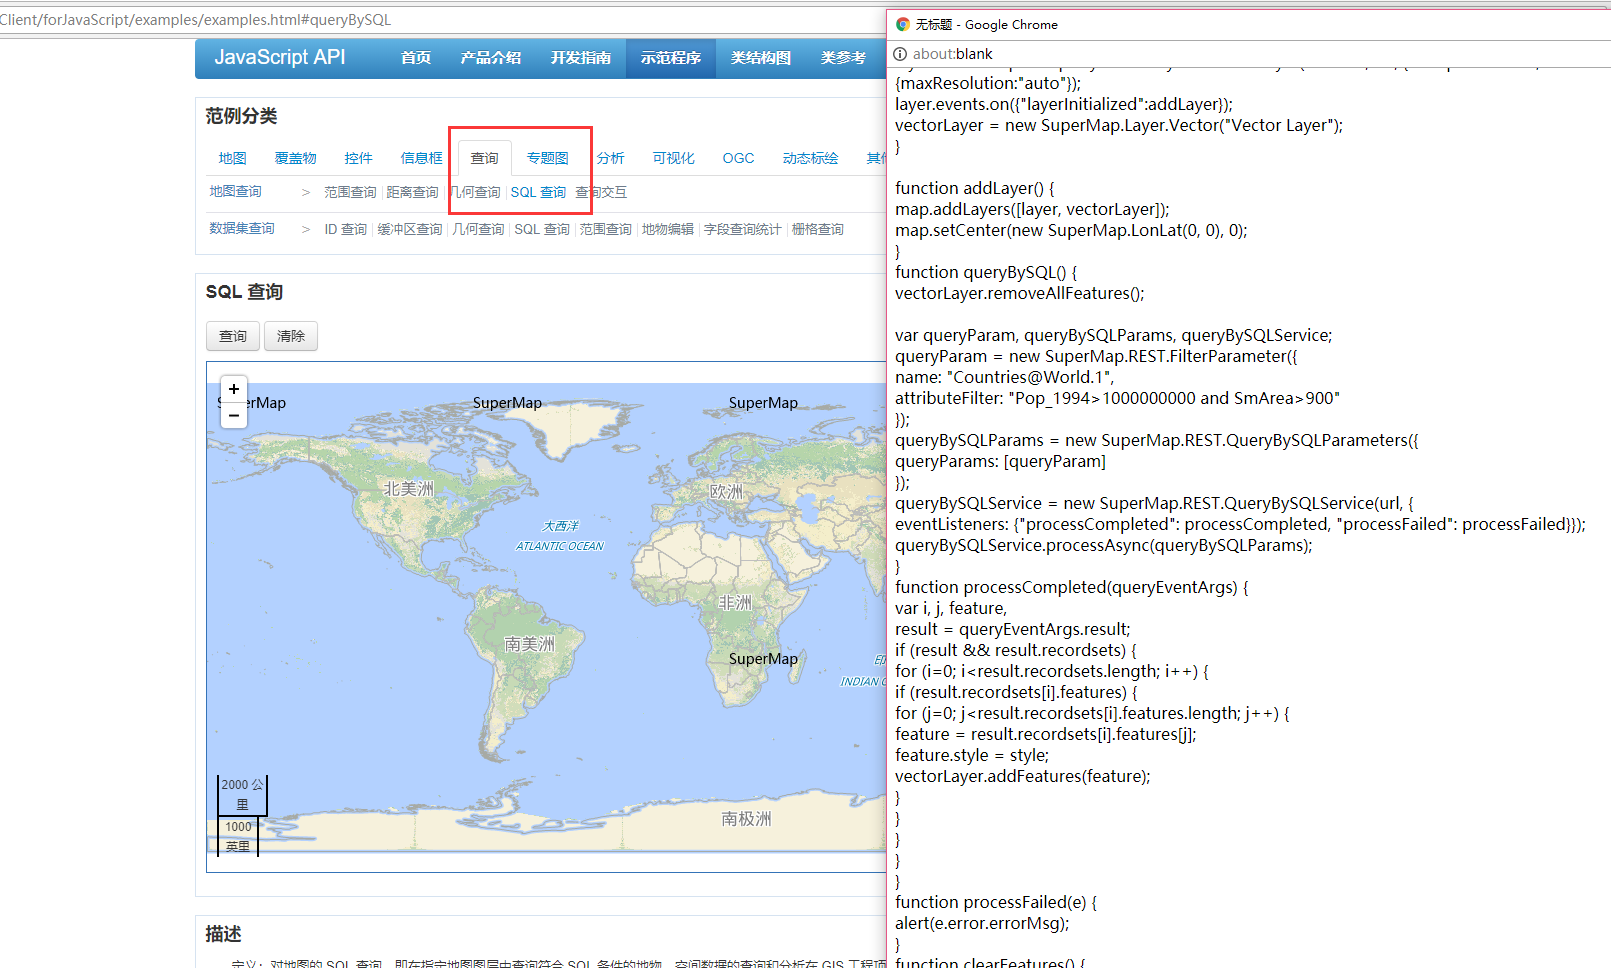Click the map zoom in plus button
The image size is (1611, 968).
(233, 389)
